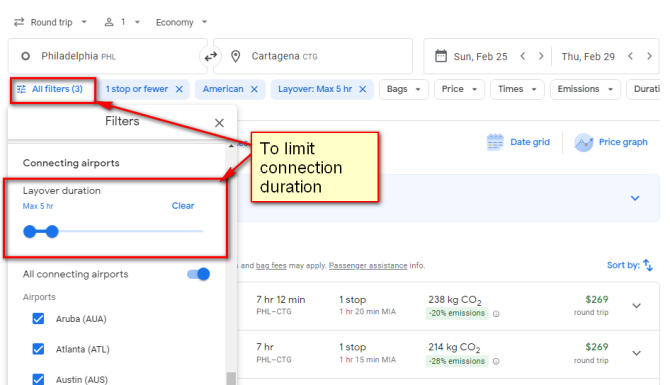This screenshot has height=385, width=670.
Task: Open the Price graph
Action: pyautogui.click(x=611, y=142)
